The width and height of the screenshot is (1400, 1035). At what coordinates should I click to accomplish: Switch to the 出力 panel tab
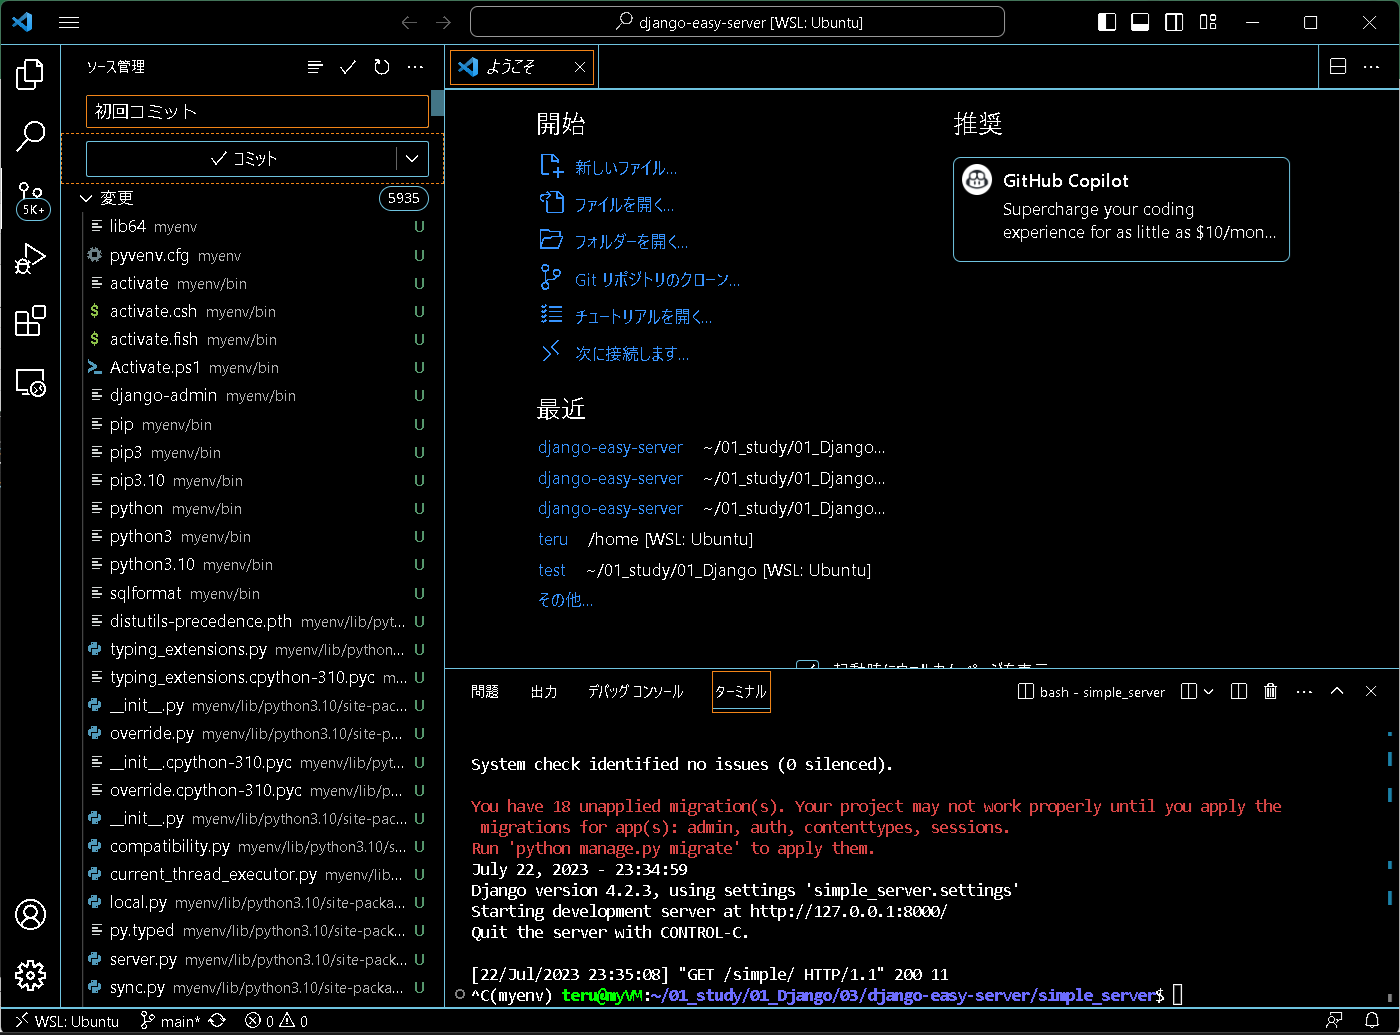544,691
